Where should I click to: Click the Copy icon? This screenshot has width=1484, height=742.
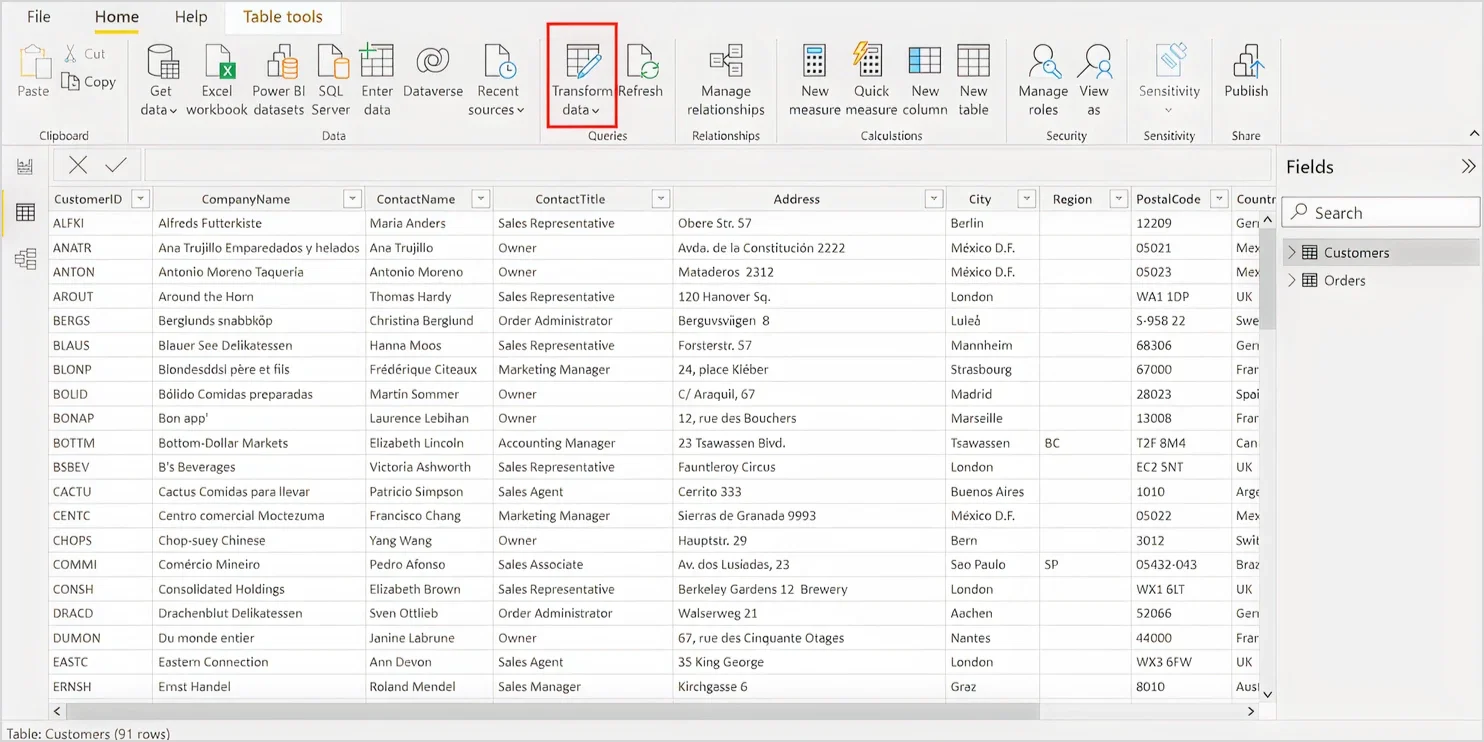[x=70, y=82]
